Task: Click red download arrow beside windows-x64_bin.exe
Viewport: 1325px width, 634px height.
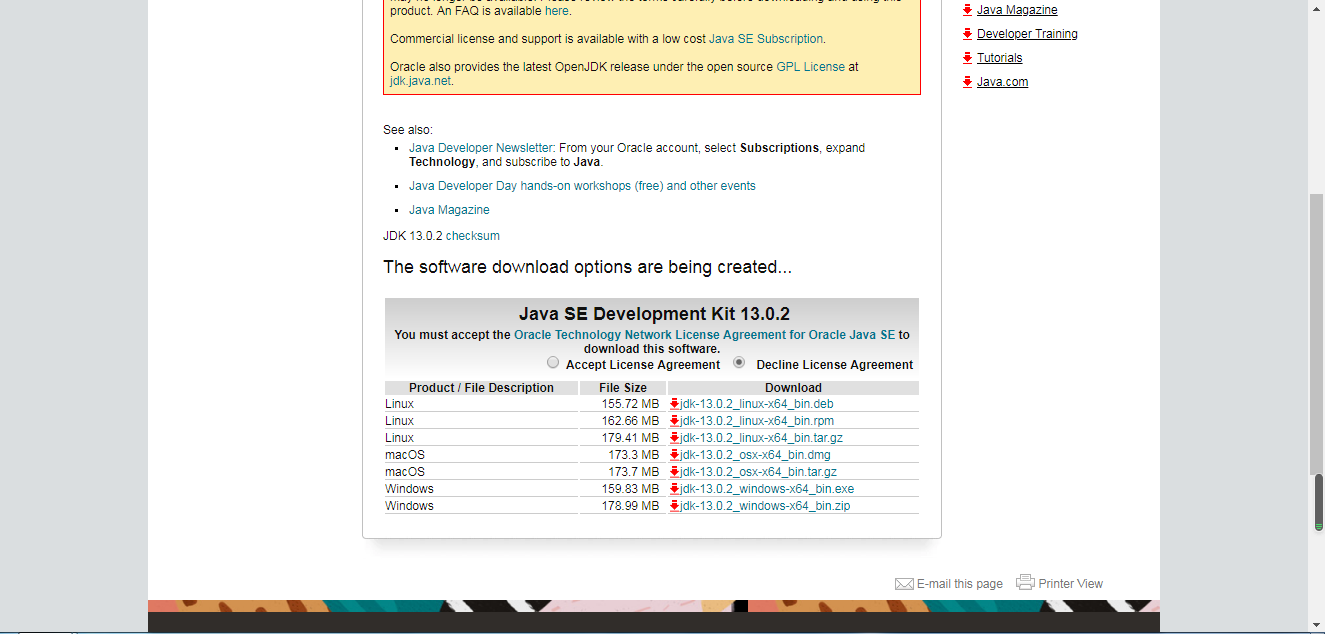Action: pos(675,489)
